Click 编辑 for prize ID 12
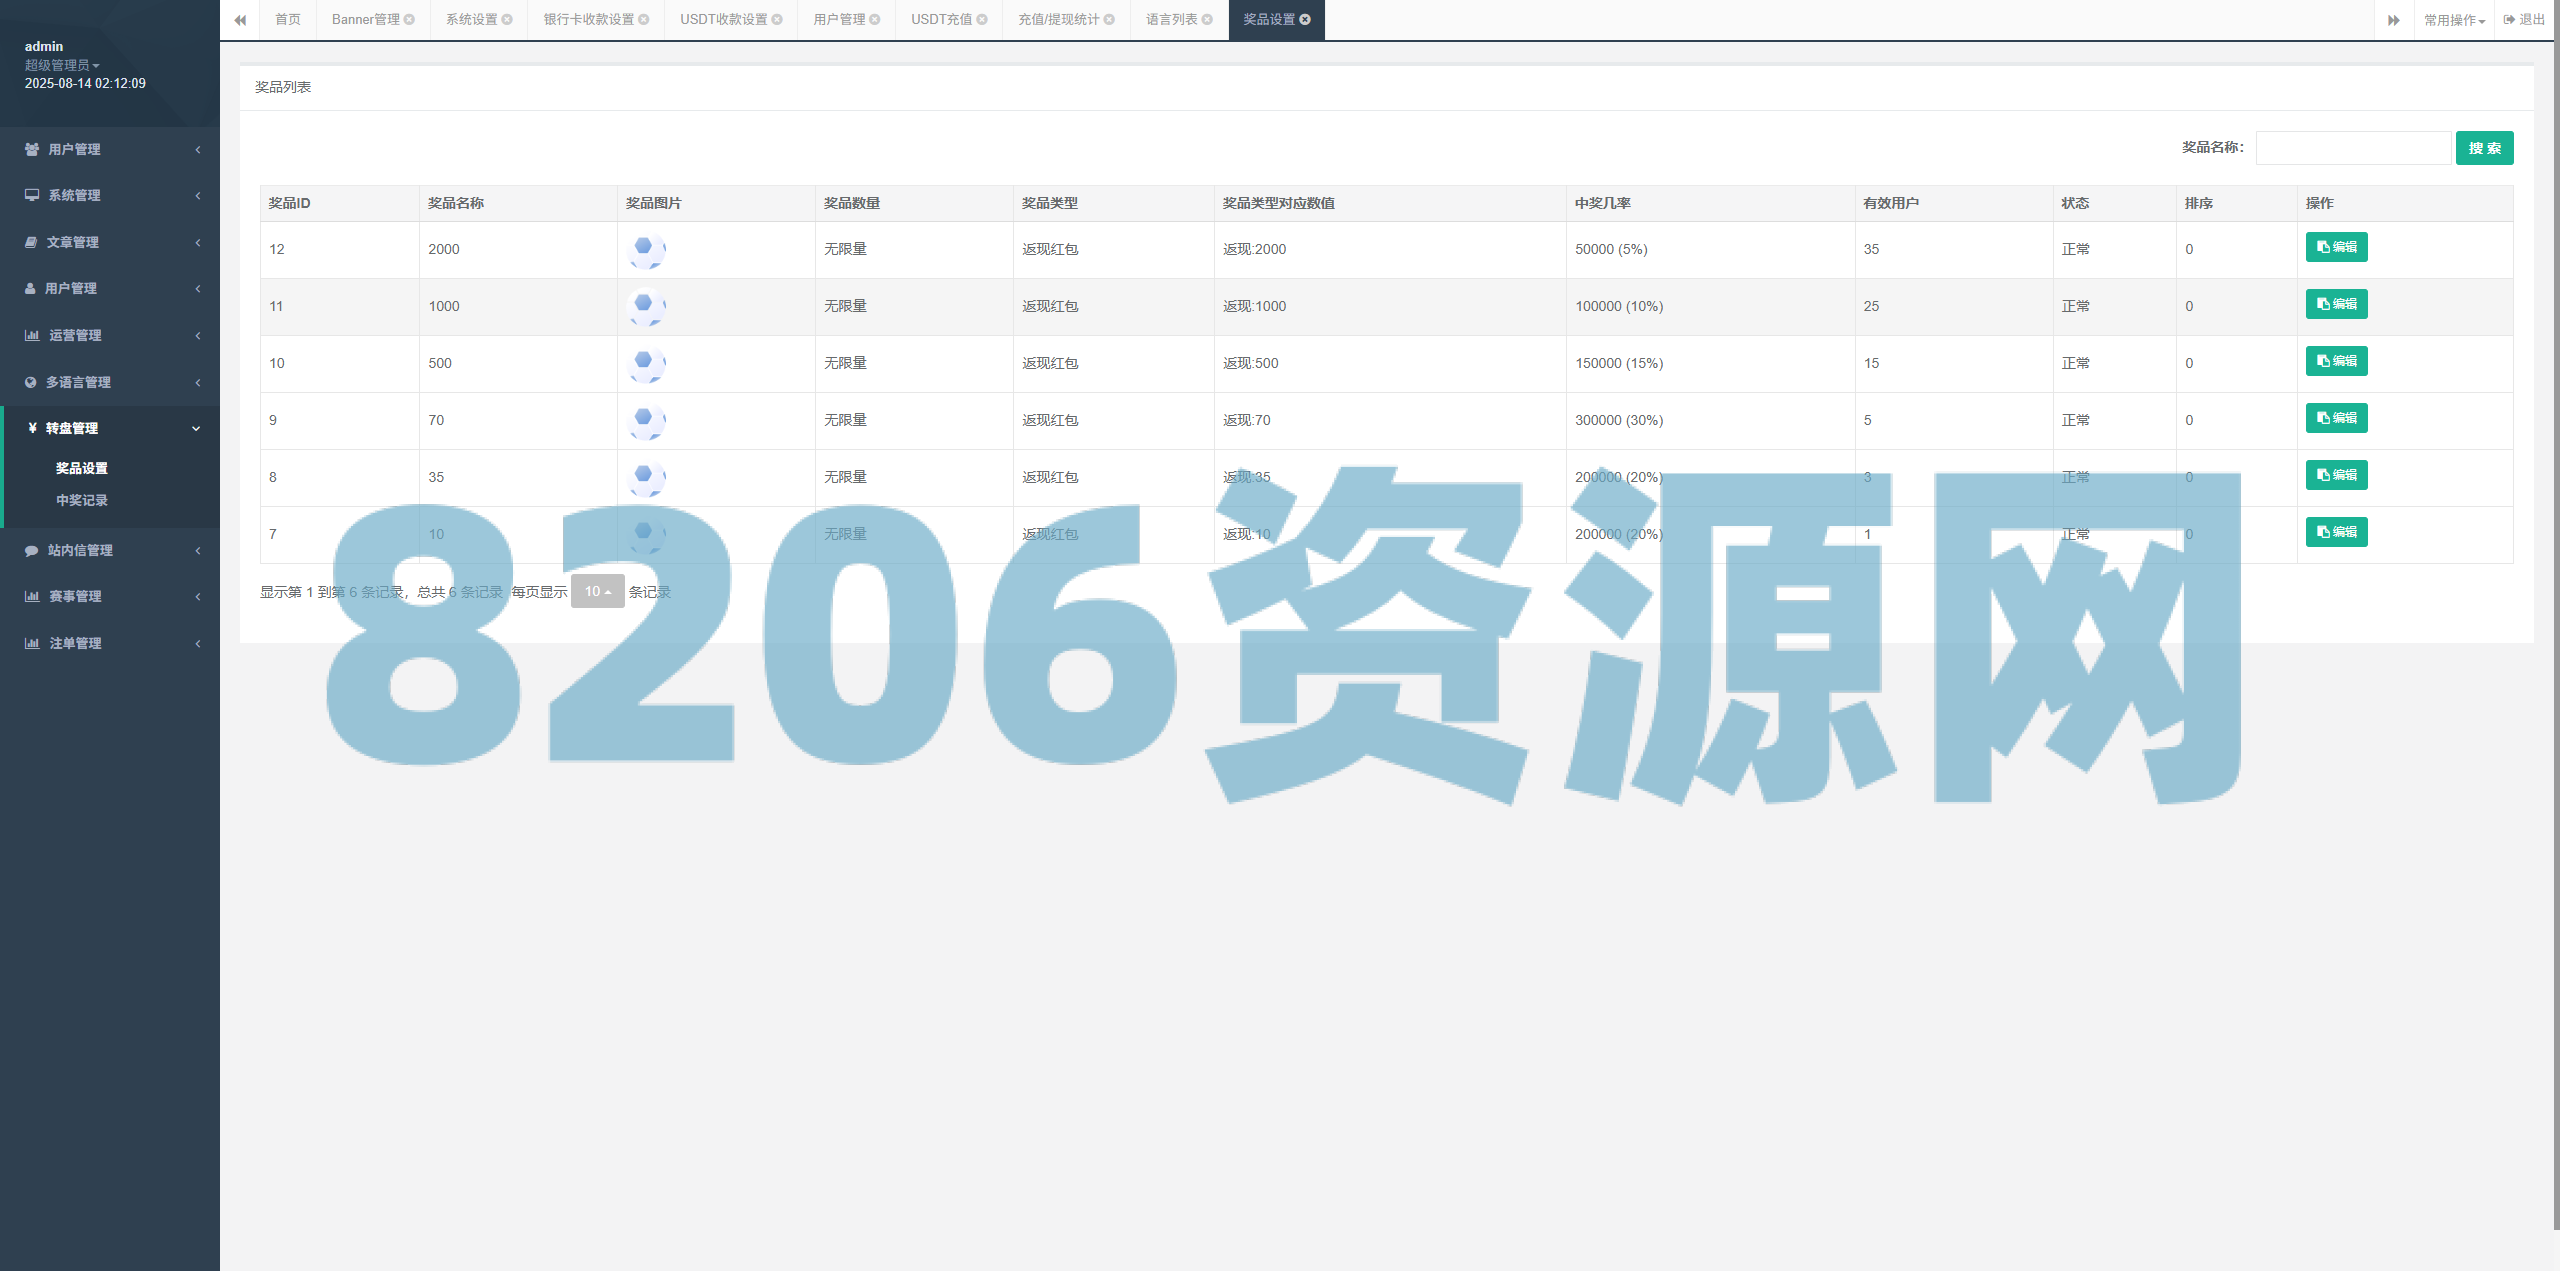This screenshot has width=2560, height=1271. [2336, 247]
